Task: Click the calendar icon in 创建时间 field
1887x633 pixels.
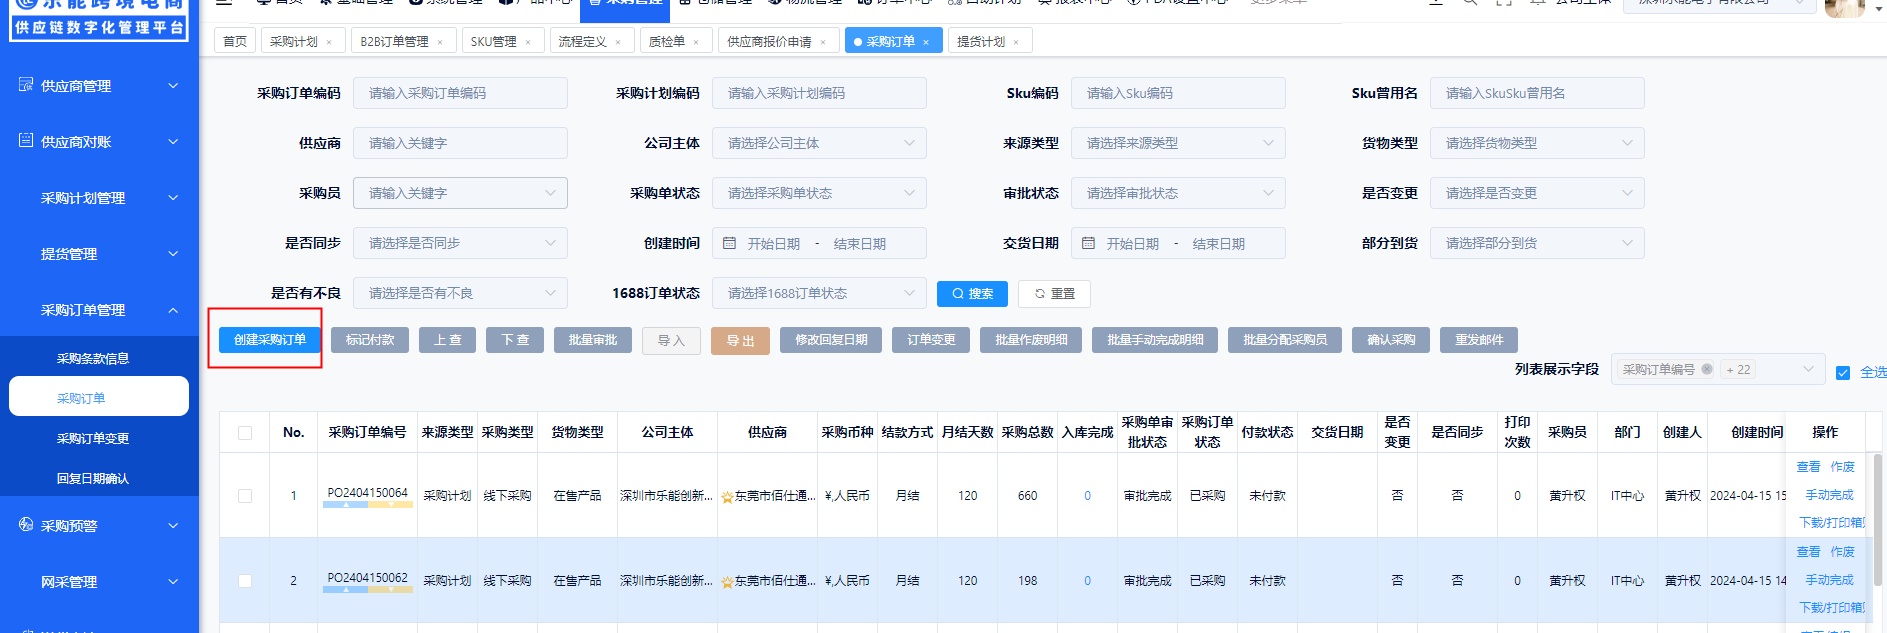Action: (x=729, y=243)
